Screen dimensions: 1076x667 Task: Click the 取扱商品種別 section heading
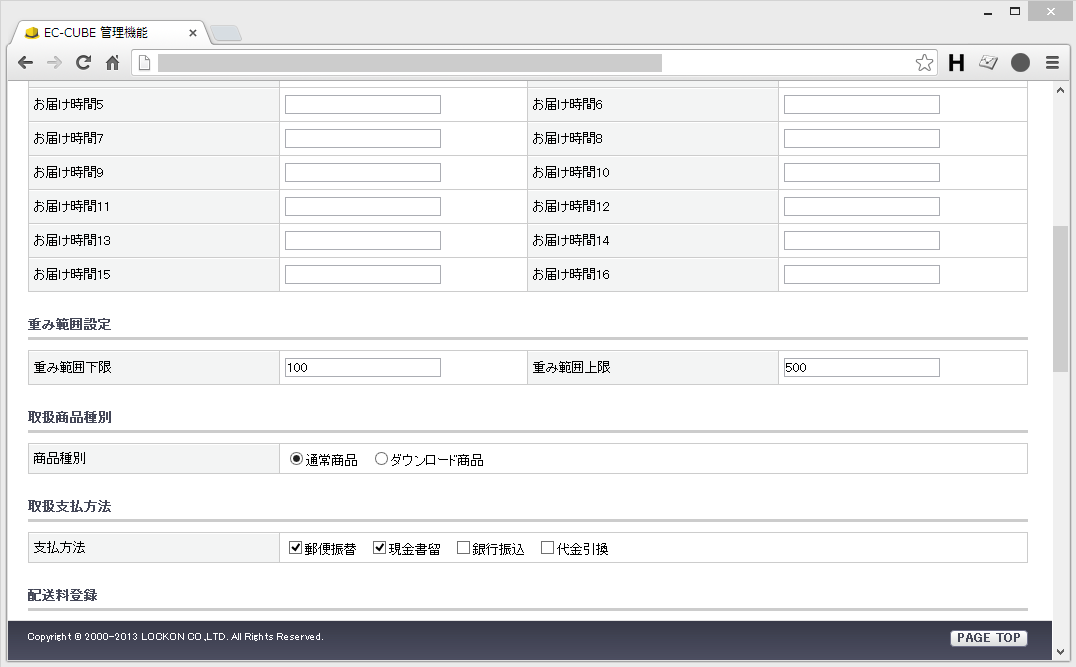[x=69, y=417]
